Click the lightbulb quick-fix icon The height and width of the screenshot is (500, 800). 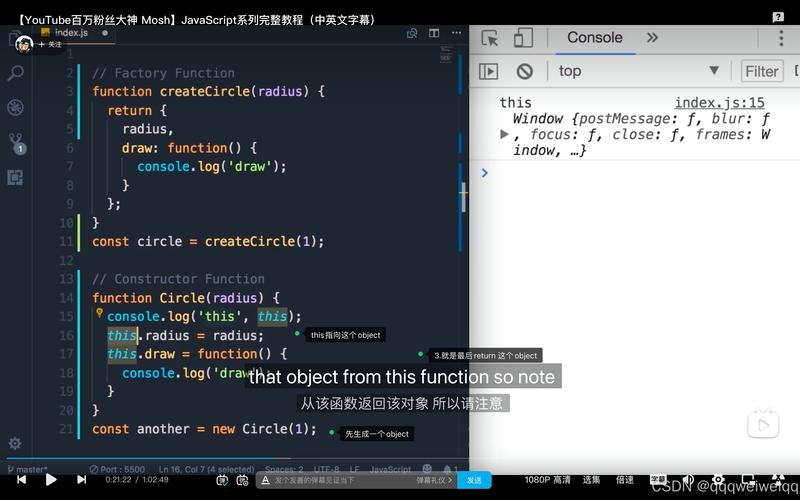point(100,314)
